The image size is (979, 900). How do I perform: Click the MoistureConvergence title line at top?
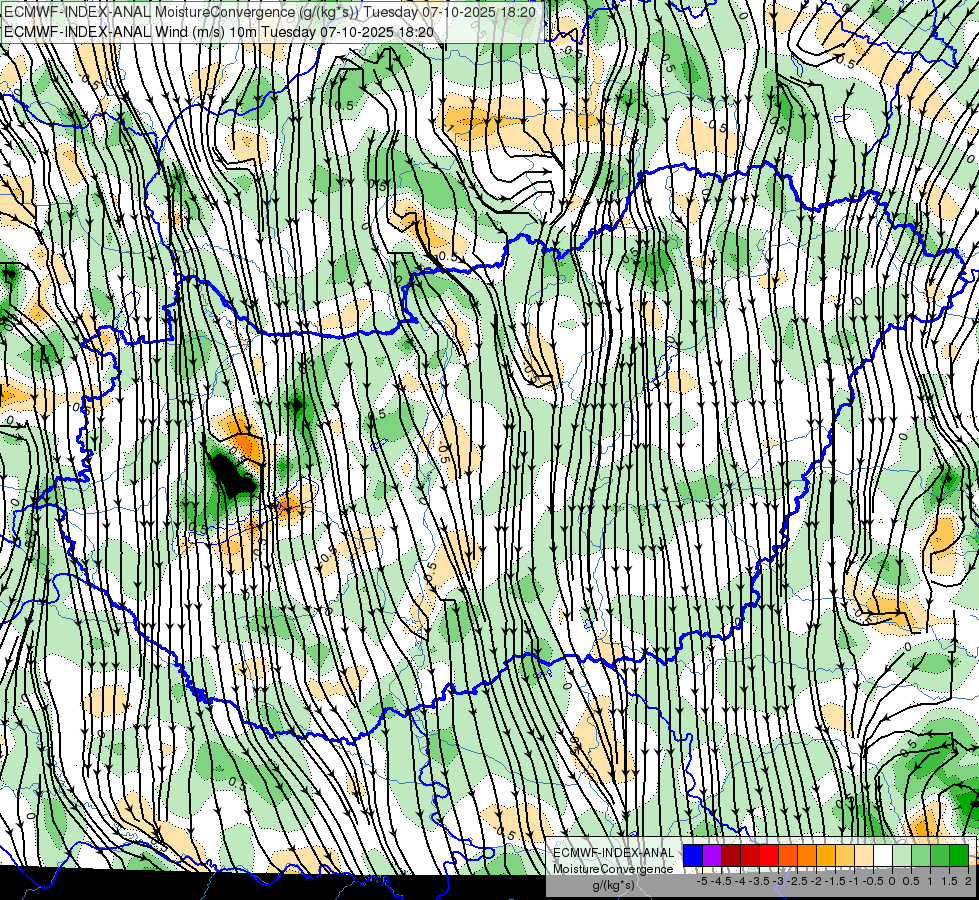269,12
